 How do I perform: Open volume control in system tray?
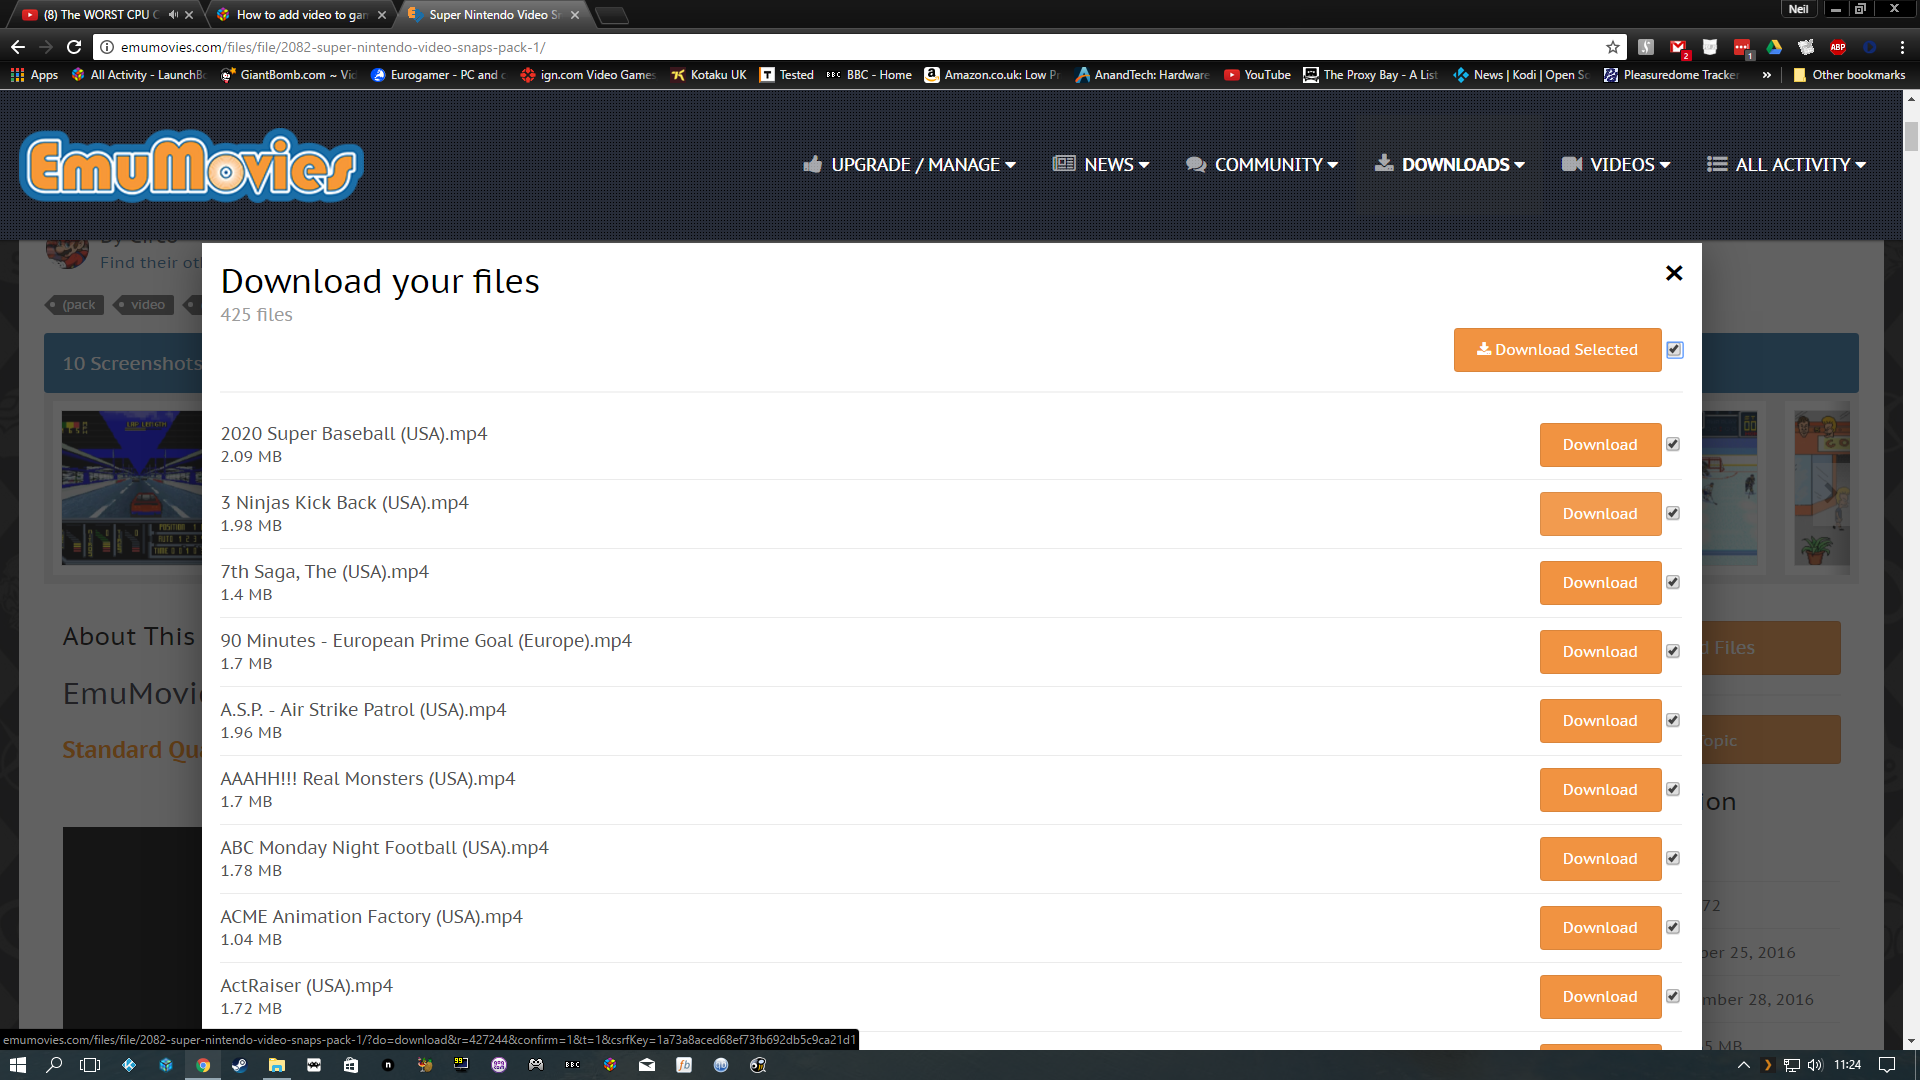pyautogui.click(x=1815, y=1065)
